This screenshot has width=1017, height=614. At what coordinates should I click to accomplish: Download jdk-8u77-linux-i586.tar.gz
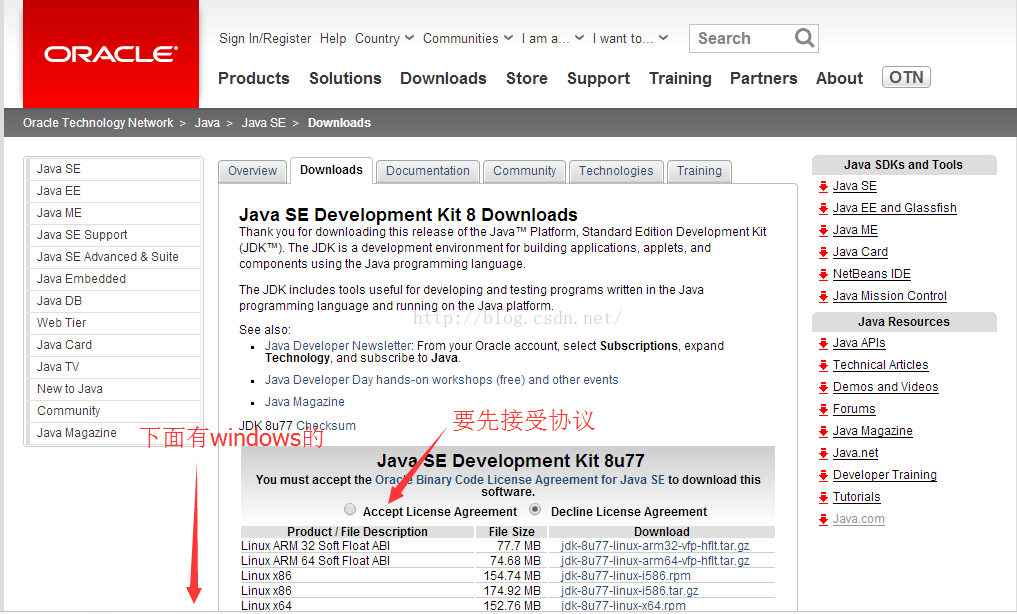630,591
